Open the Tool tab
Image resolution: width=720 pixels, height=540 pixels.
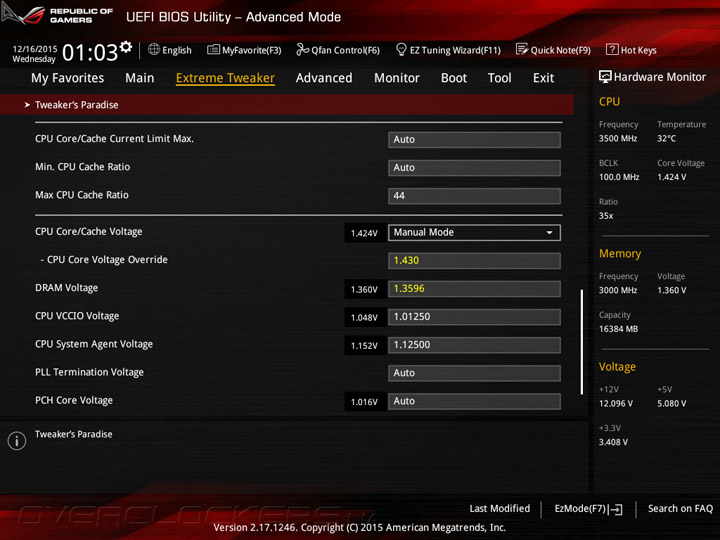point(500,78)
